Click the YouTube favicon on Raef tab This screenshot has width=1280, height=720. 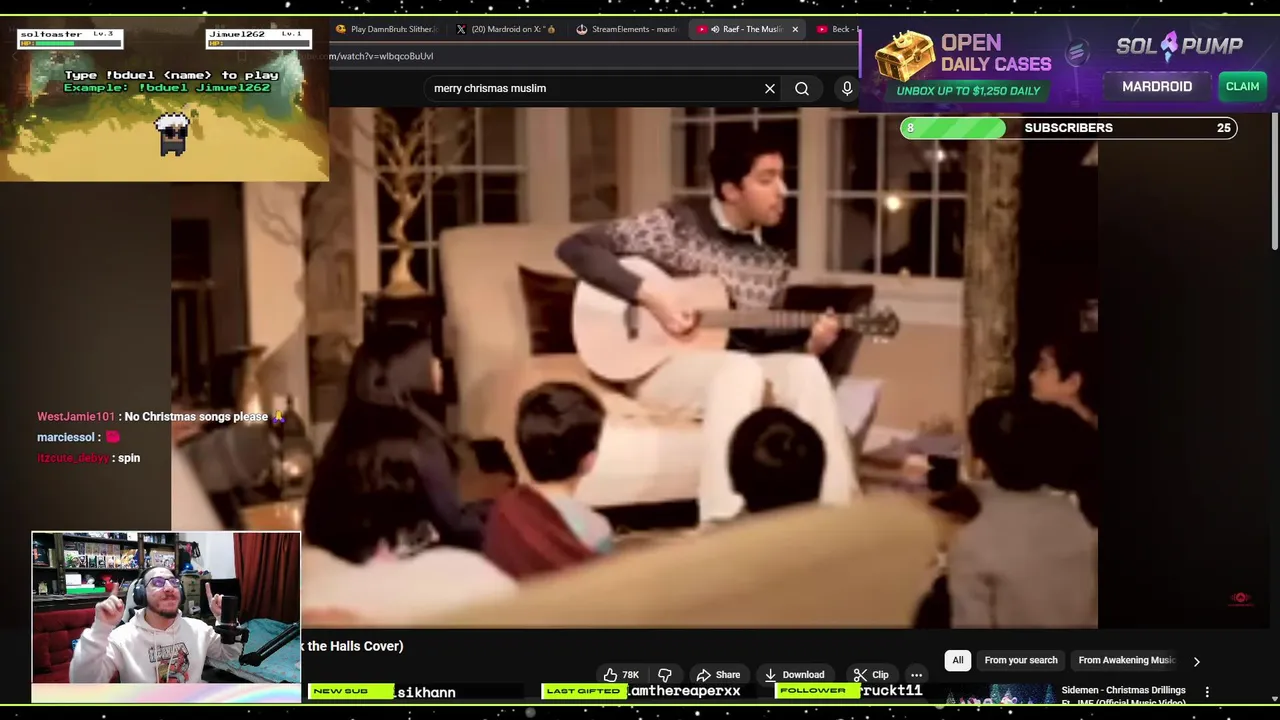pyautogui.click(x=702, y=29)
